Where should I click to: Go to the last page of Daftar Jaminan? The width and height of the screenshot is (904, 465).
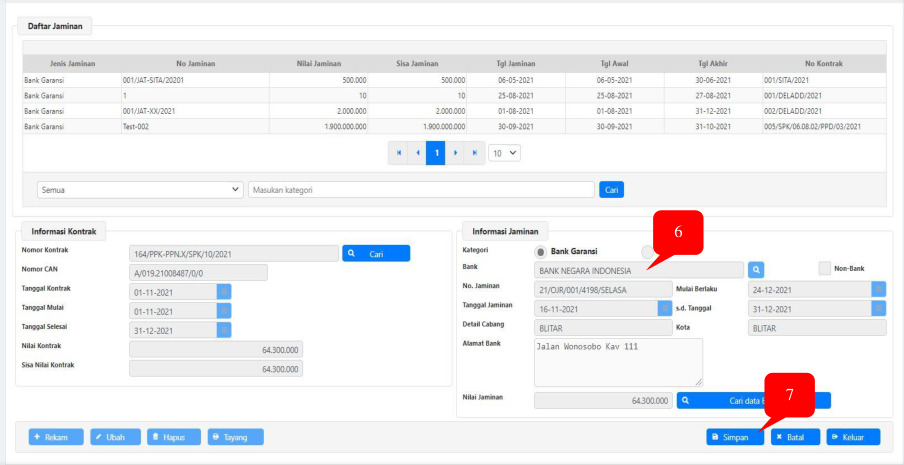point(474,153)
